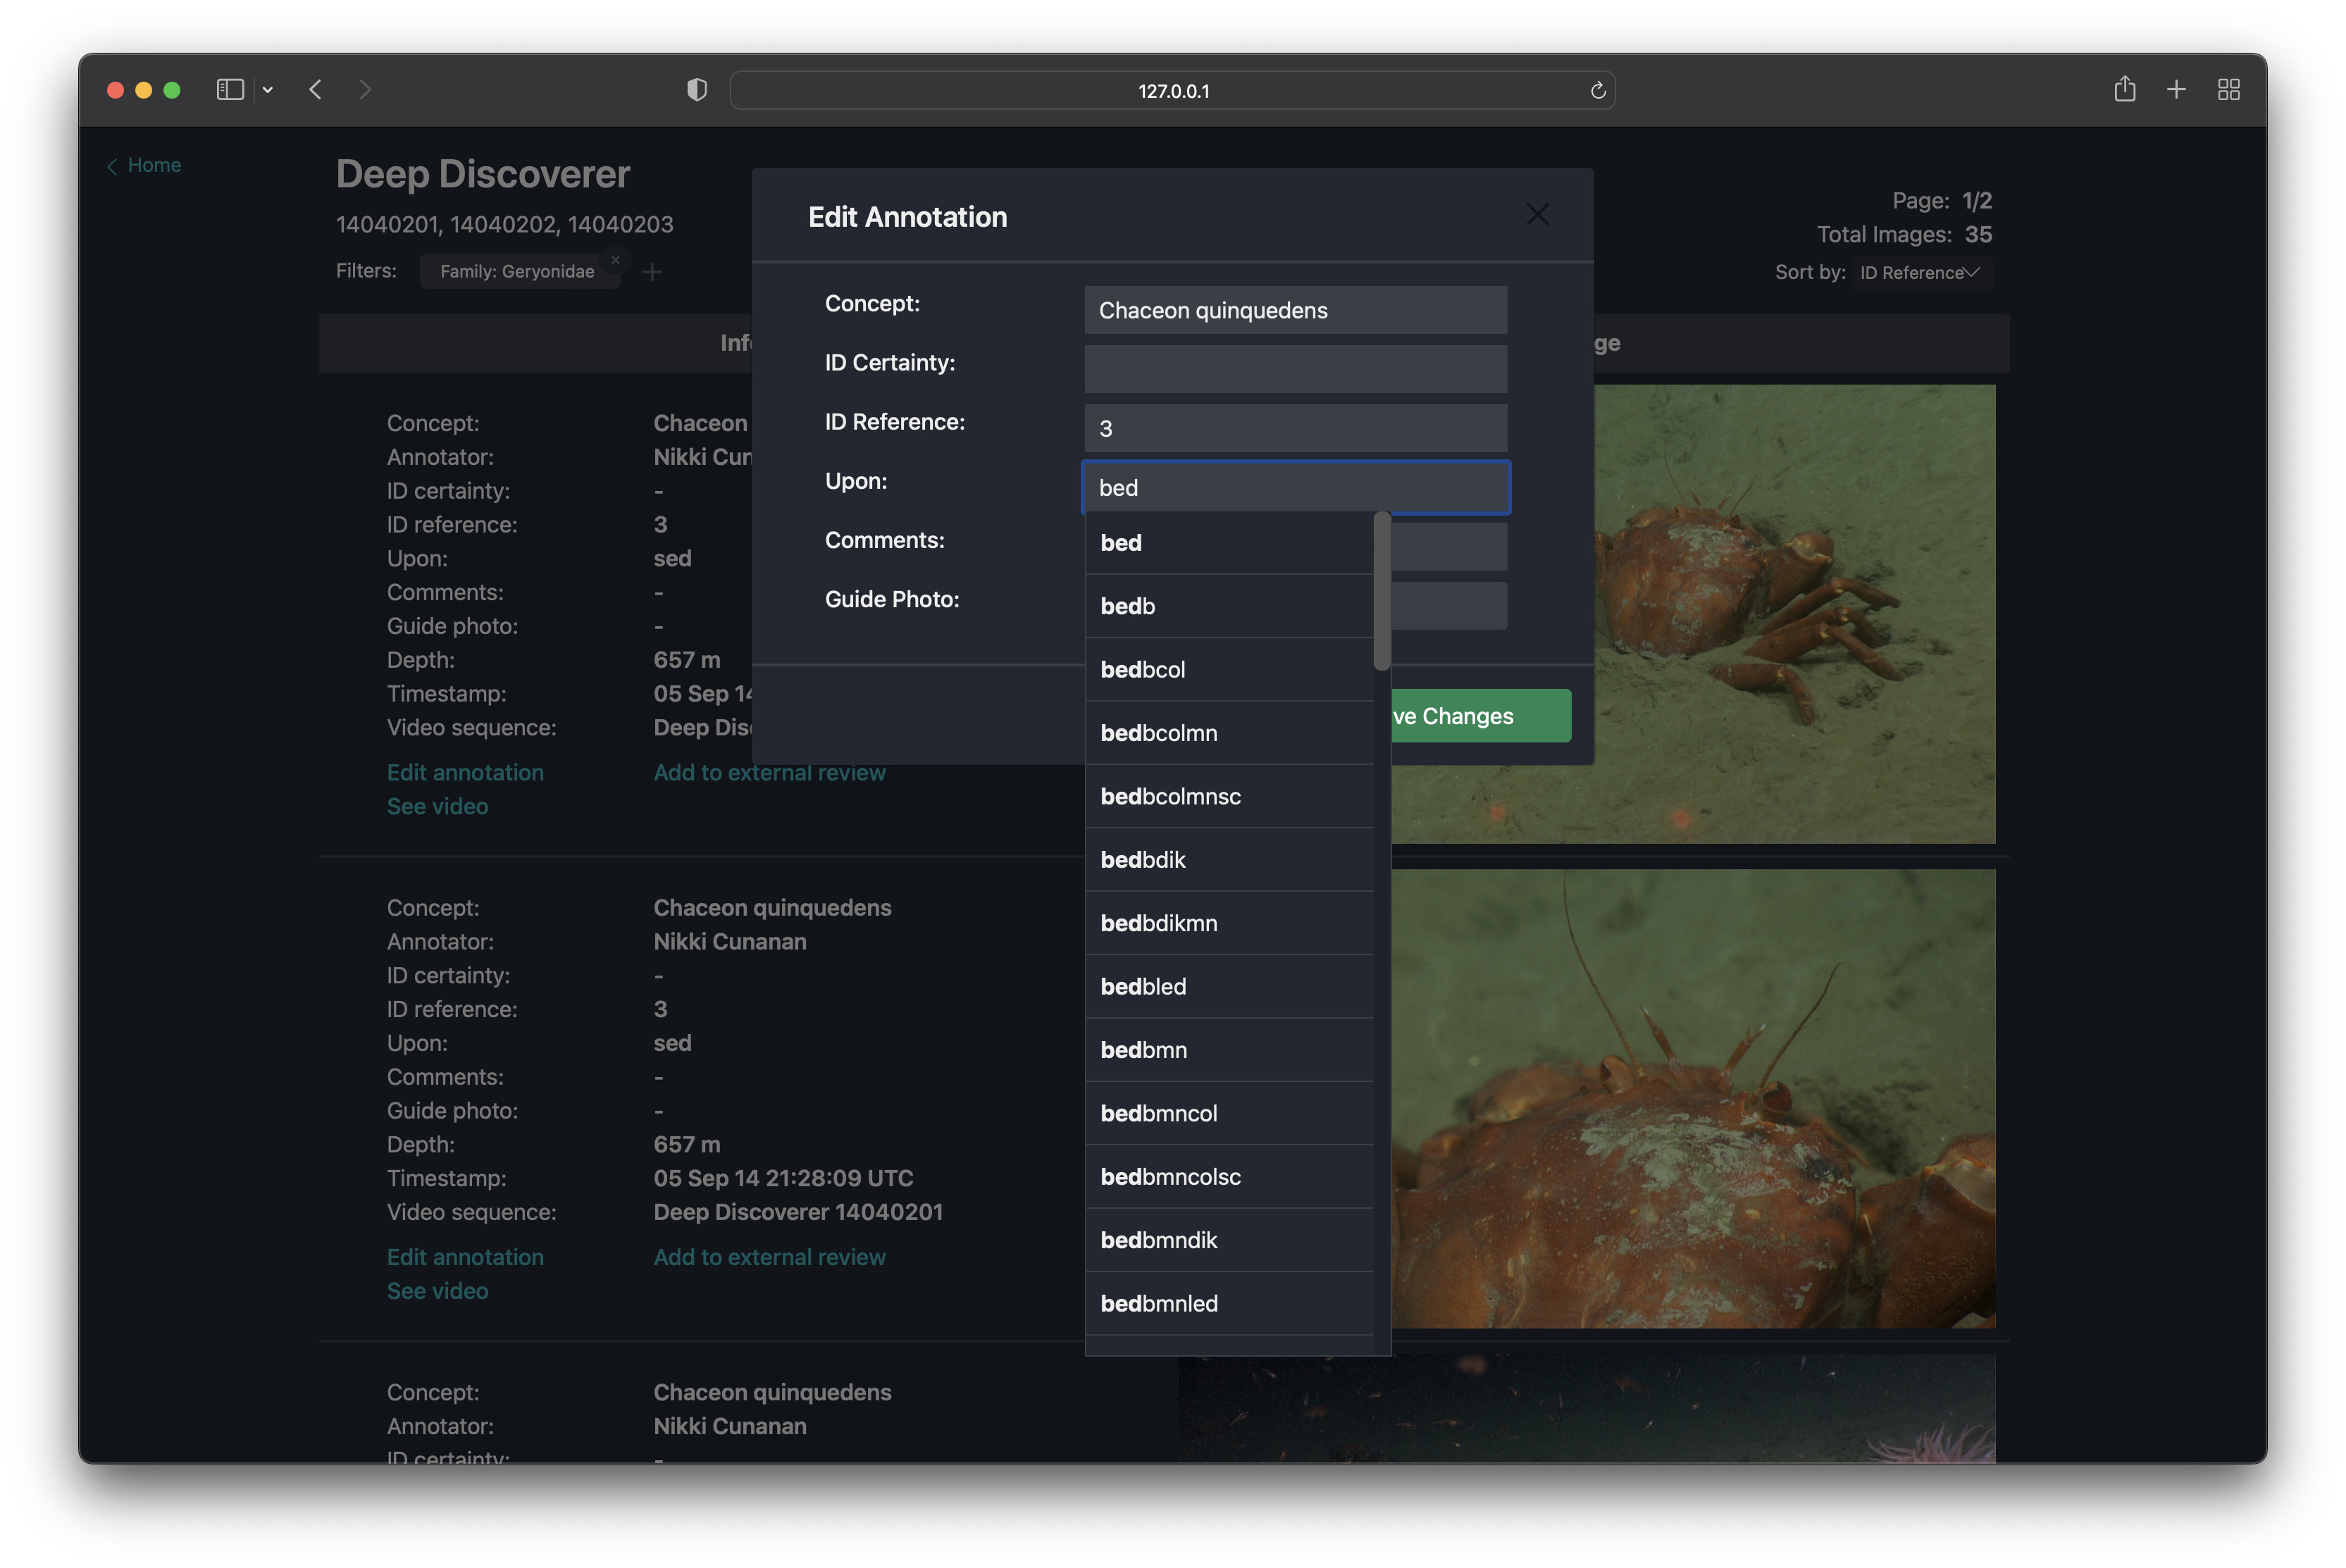The width and height of the screenshot is (2346, 1568).
Task: Click the suggestion list scrollbar thumb
Action: coord(1381,592)
